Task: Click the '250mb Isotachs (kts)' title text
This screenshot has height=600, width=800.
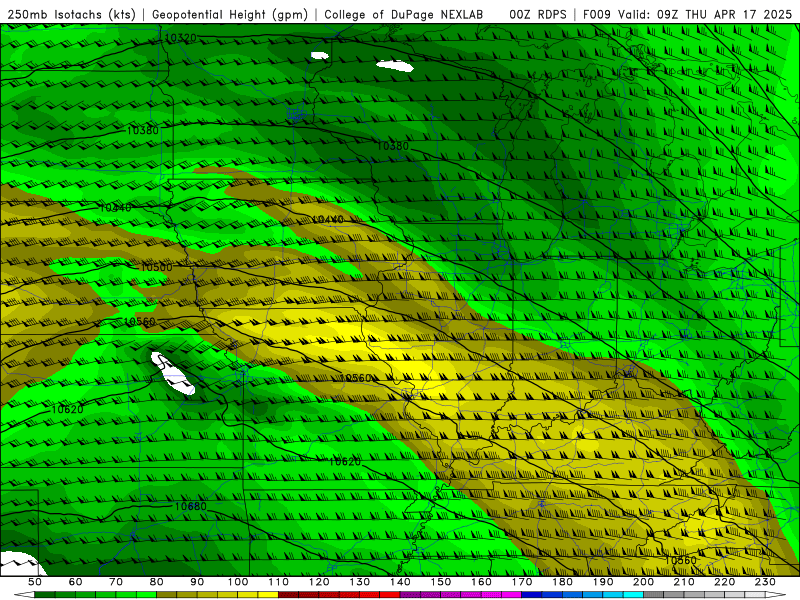Action: (x=71, y=15)
